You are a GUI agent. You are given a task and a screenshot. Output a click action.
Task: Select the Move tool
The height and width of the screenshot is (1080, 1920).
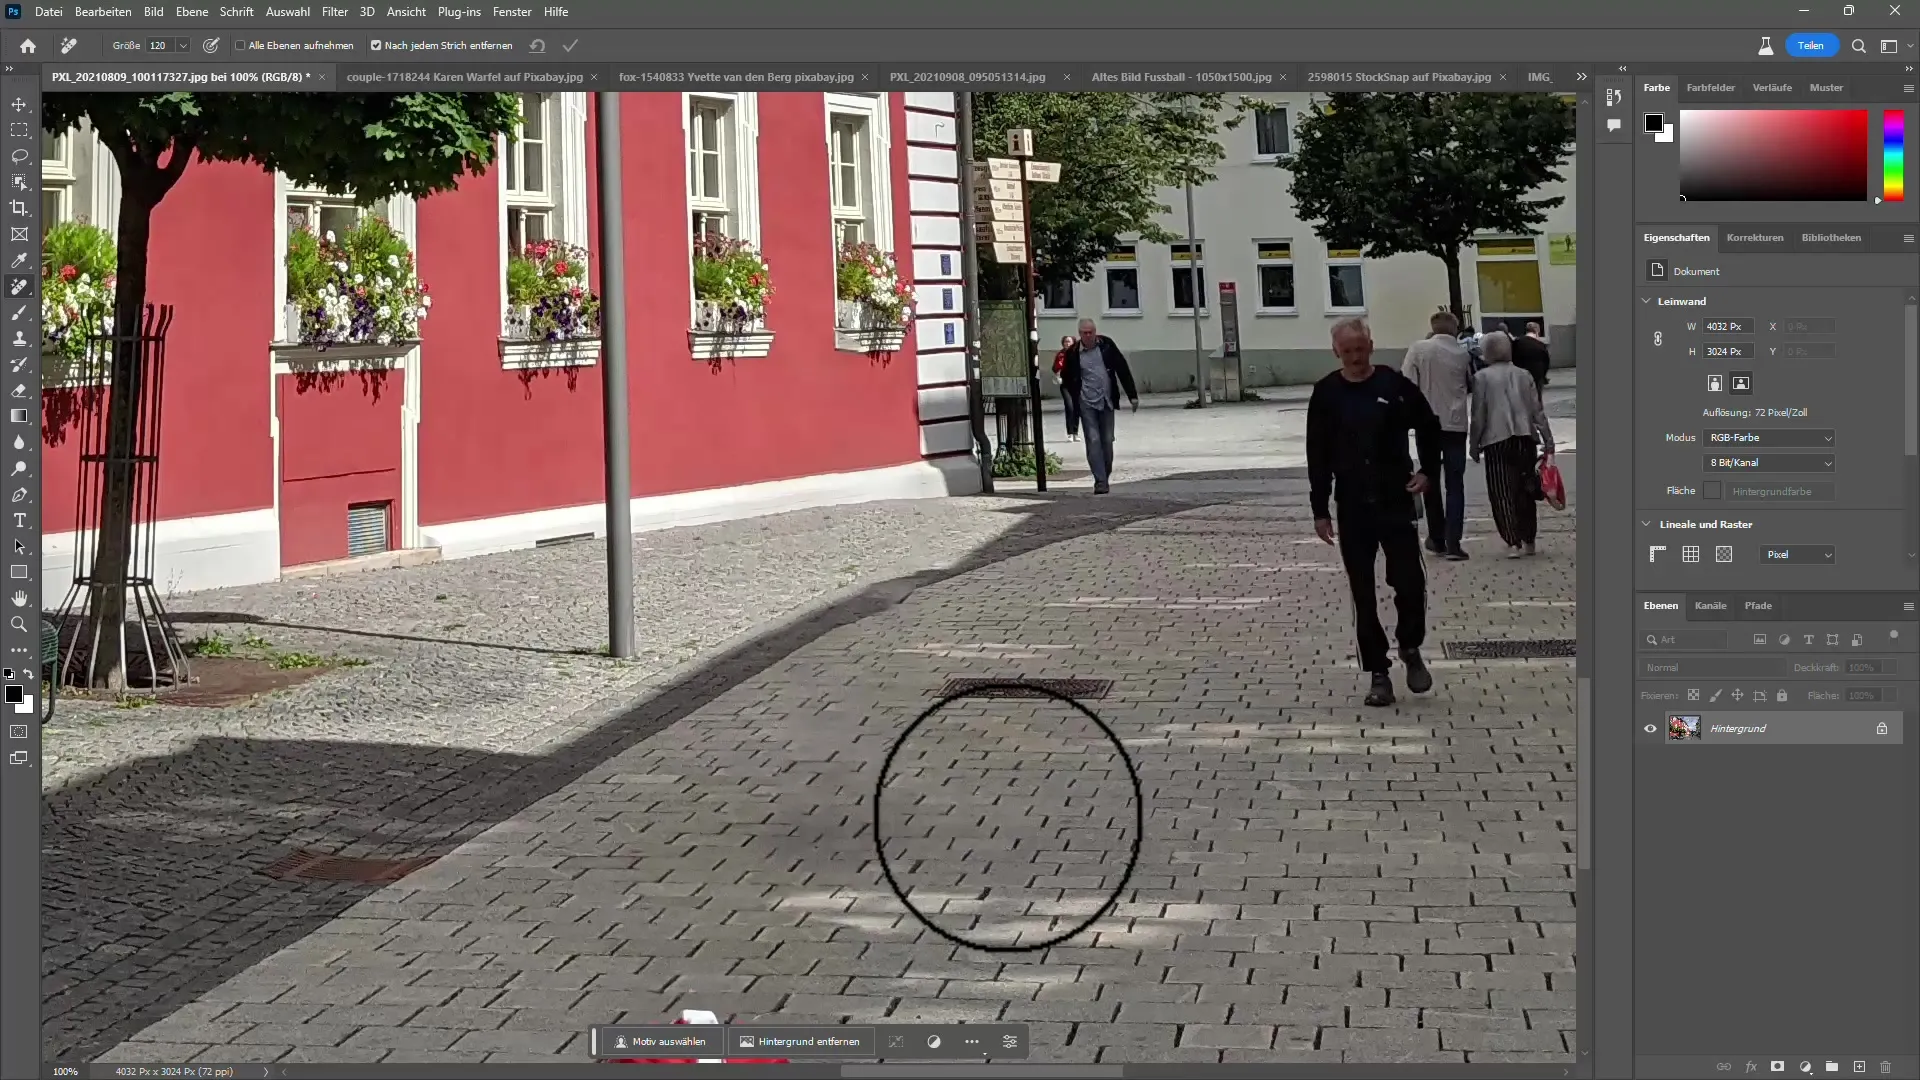click(18, 104)
